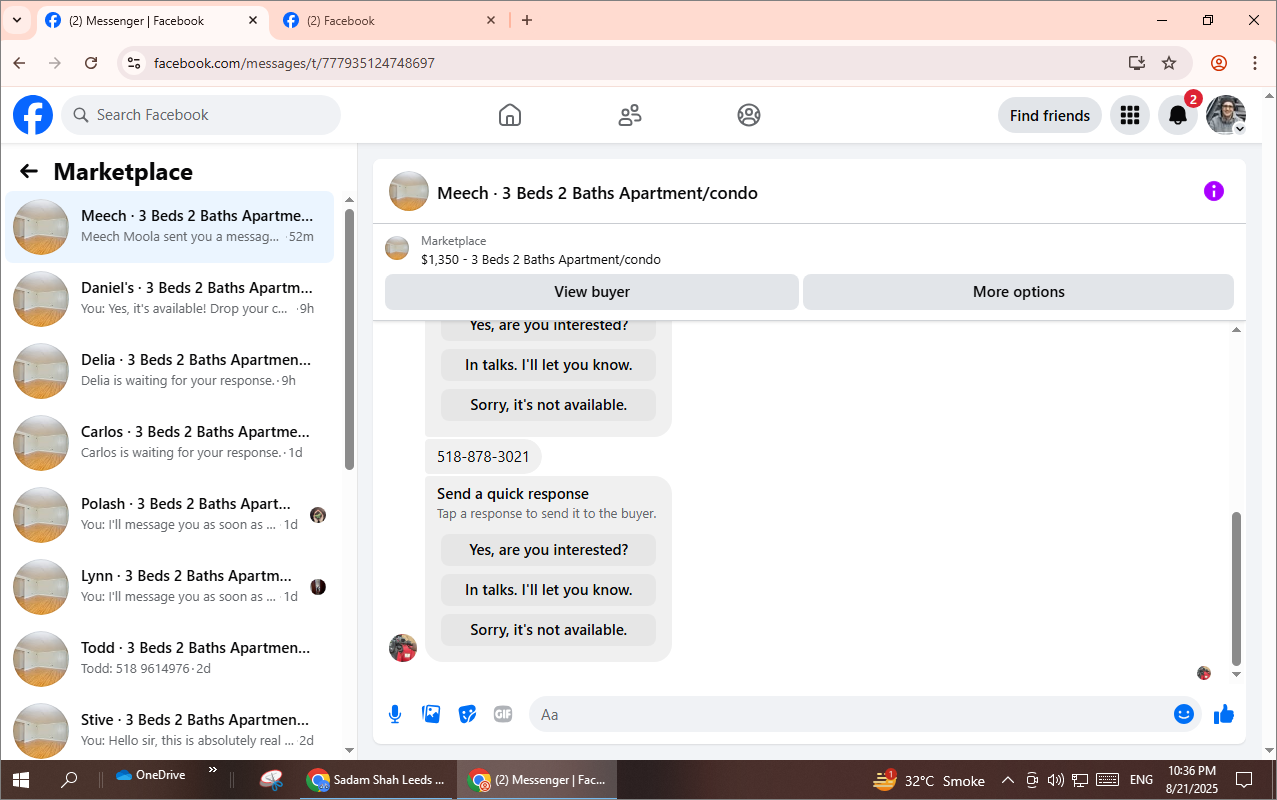Click the browser address bar URL
The width and height of the screenshot is (1277, 800).
[x=294, y=63]
